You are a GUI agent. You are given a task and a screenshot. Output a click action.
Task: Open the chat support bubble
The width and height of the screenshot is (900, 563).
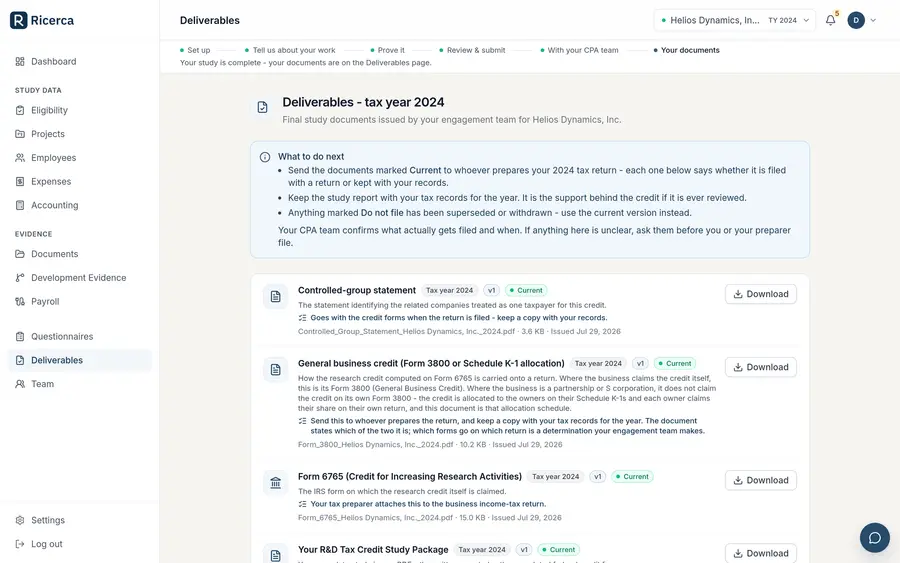pyautogui.click(x=875, y=538)
